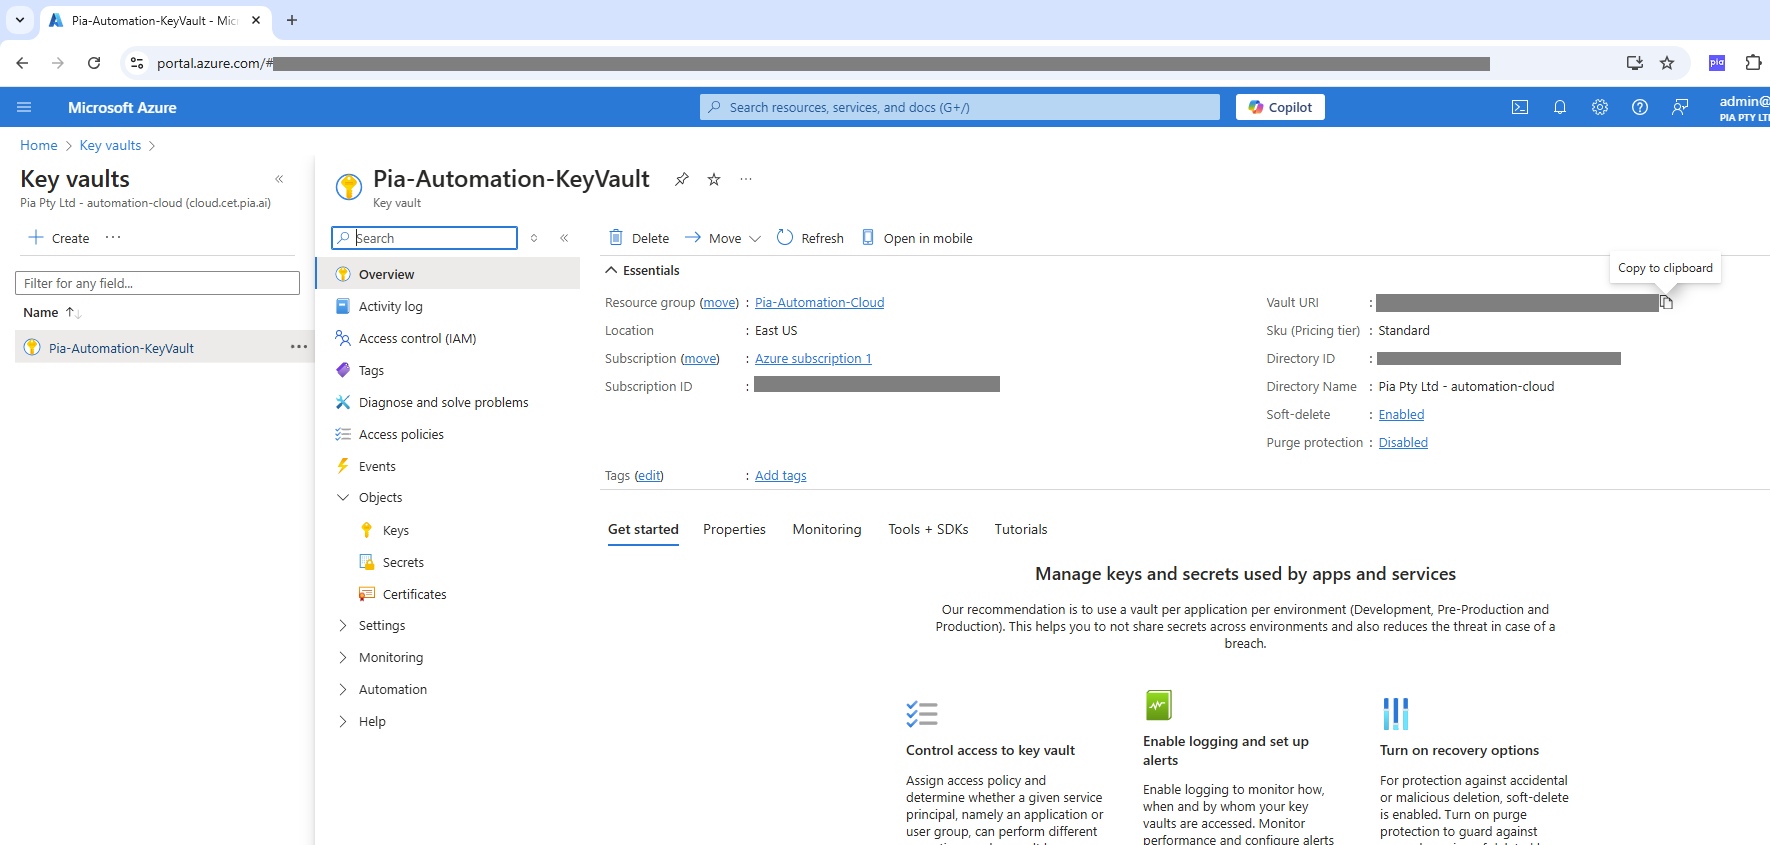Sort the list by Name column
The image size is (1770, 845).
(x=51, y=312)
